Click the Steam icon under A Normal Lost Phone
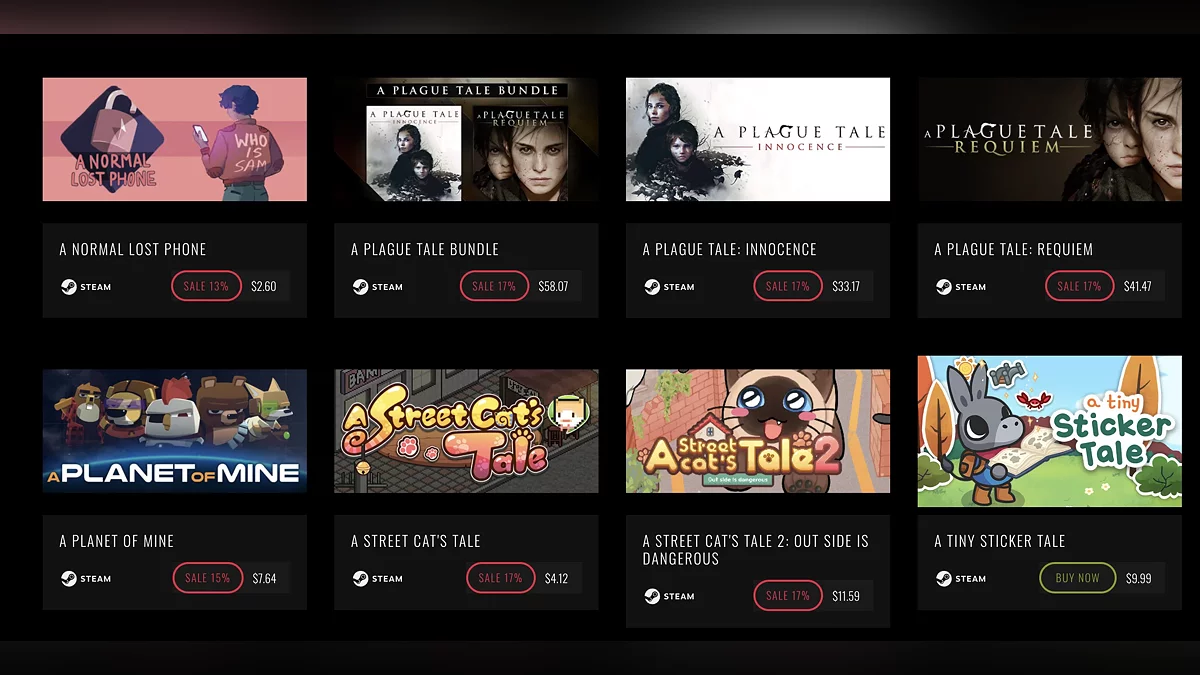 pos(68,287)
